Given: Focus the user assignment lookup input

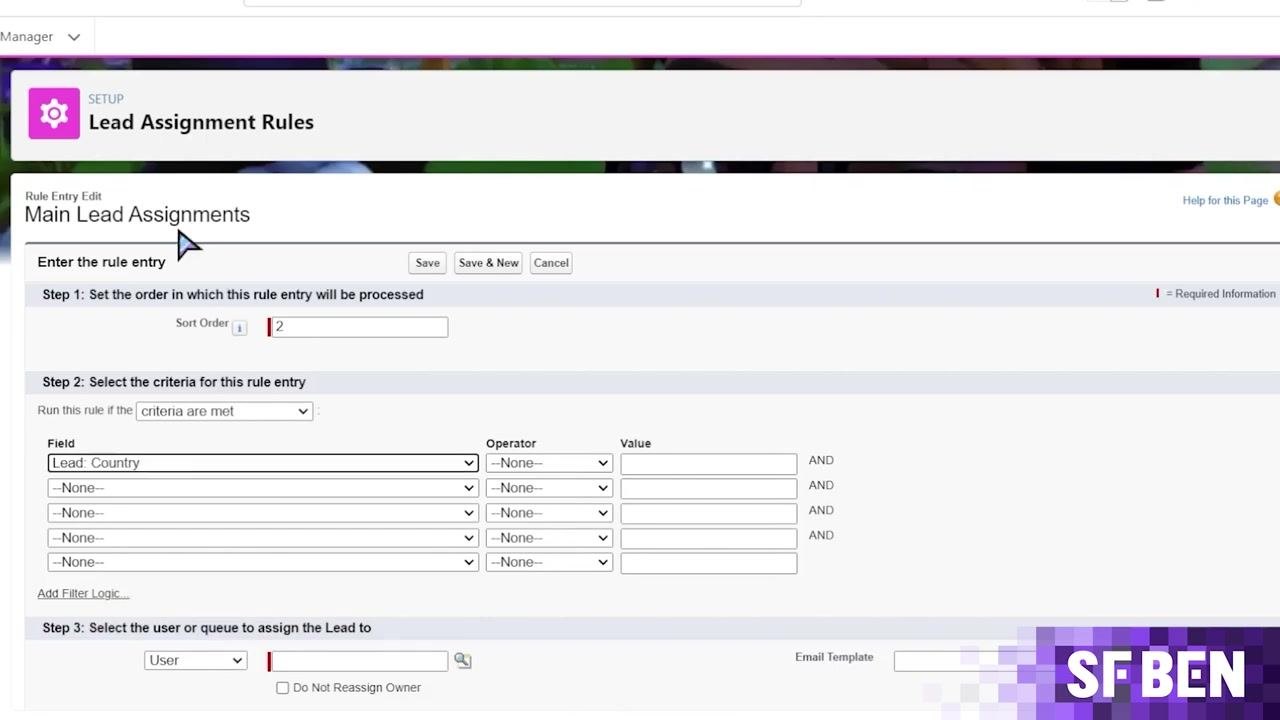Looking at the screenshot, I should 359,661.
